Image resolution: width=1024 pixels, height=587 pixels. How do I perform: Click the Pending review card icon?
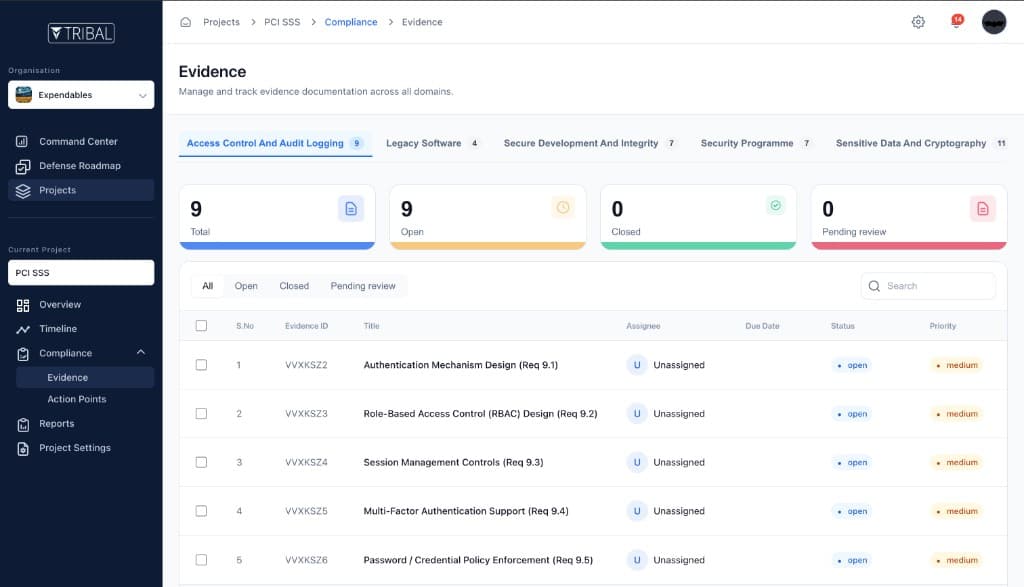click(x=983, y=209)
